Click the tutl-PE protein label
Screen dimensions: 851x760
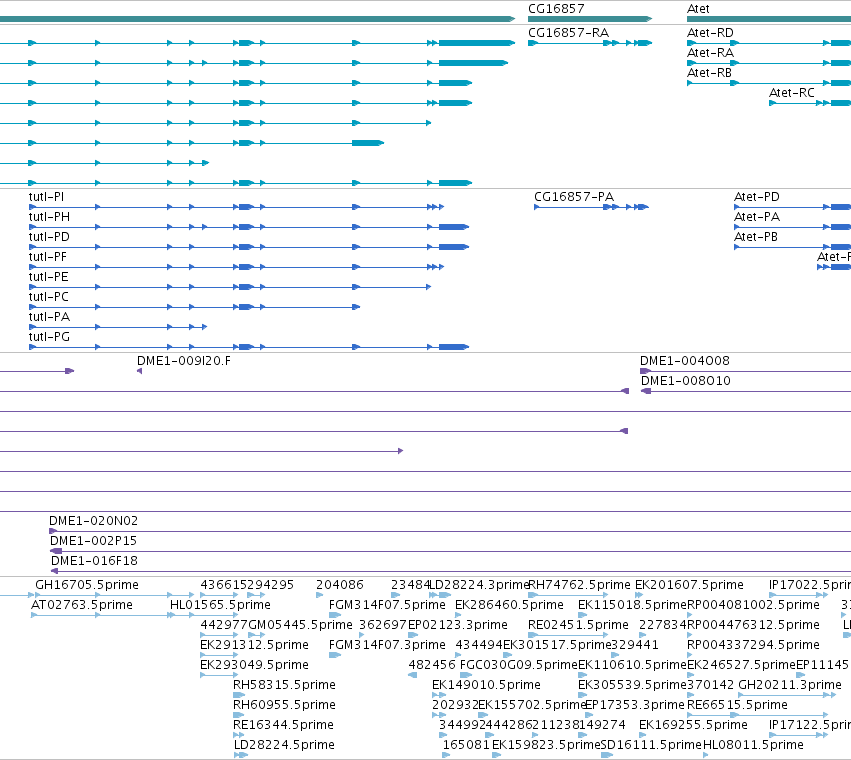48,277
